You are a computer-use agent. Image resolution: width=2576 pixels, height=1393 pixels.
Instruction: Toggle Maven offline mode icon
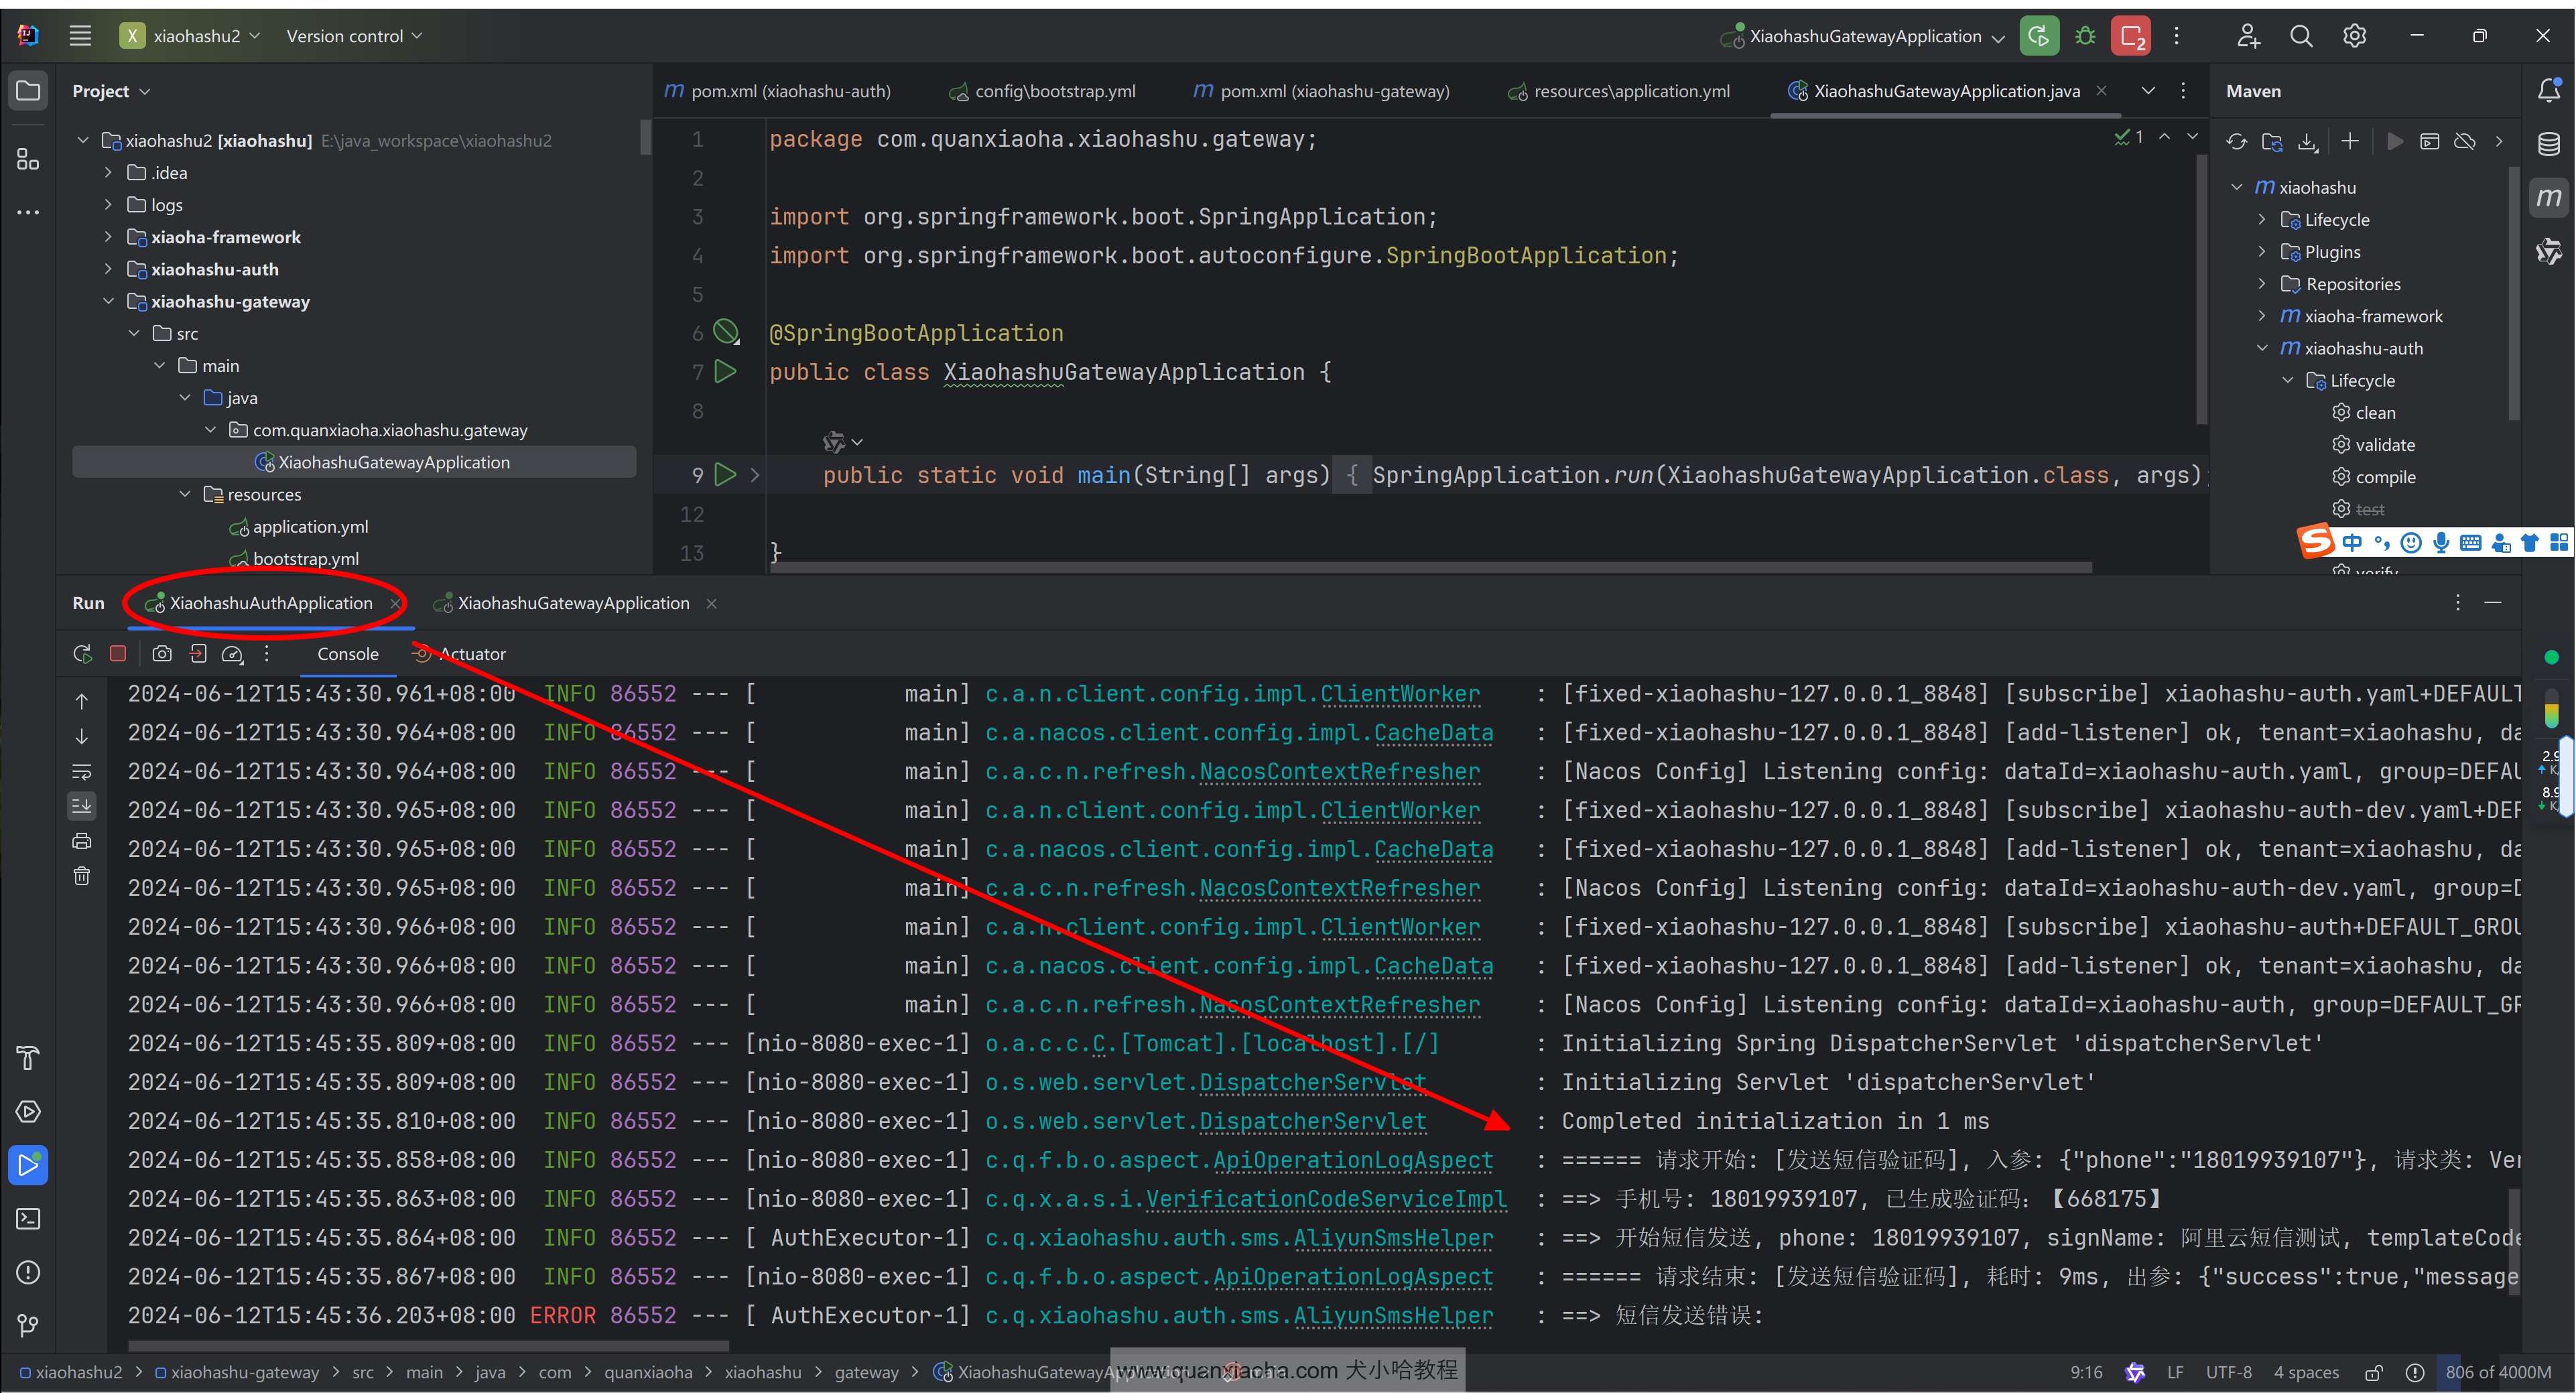click(2465, 142)
